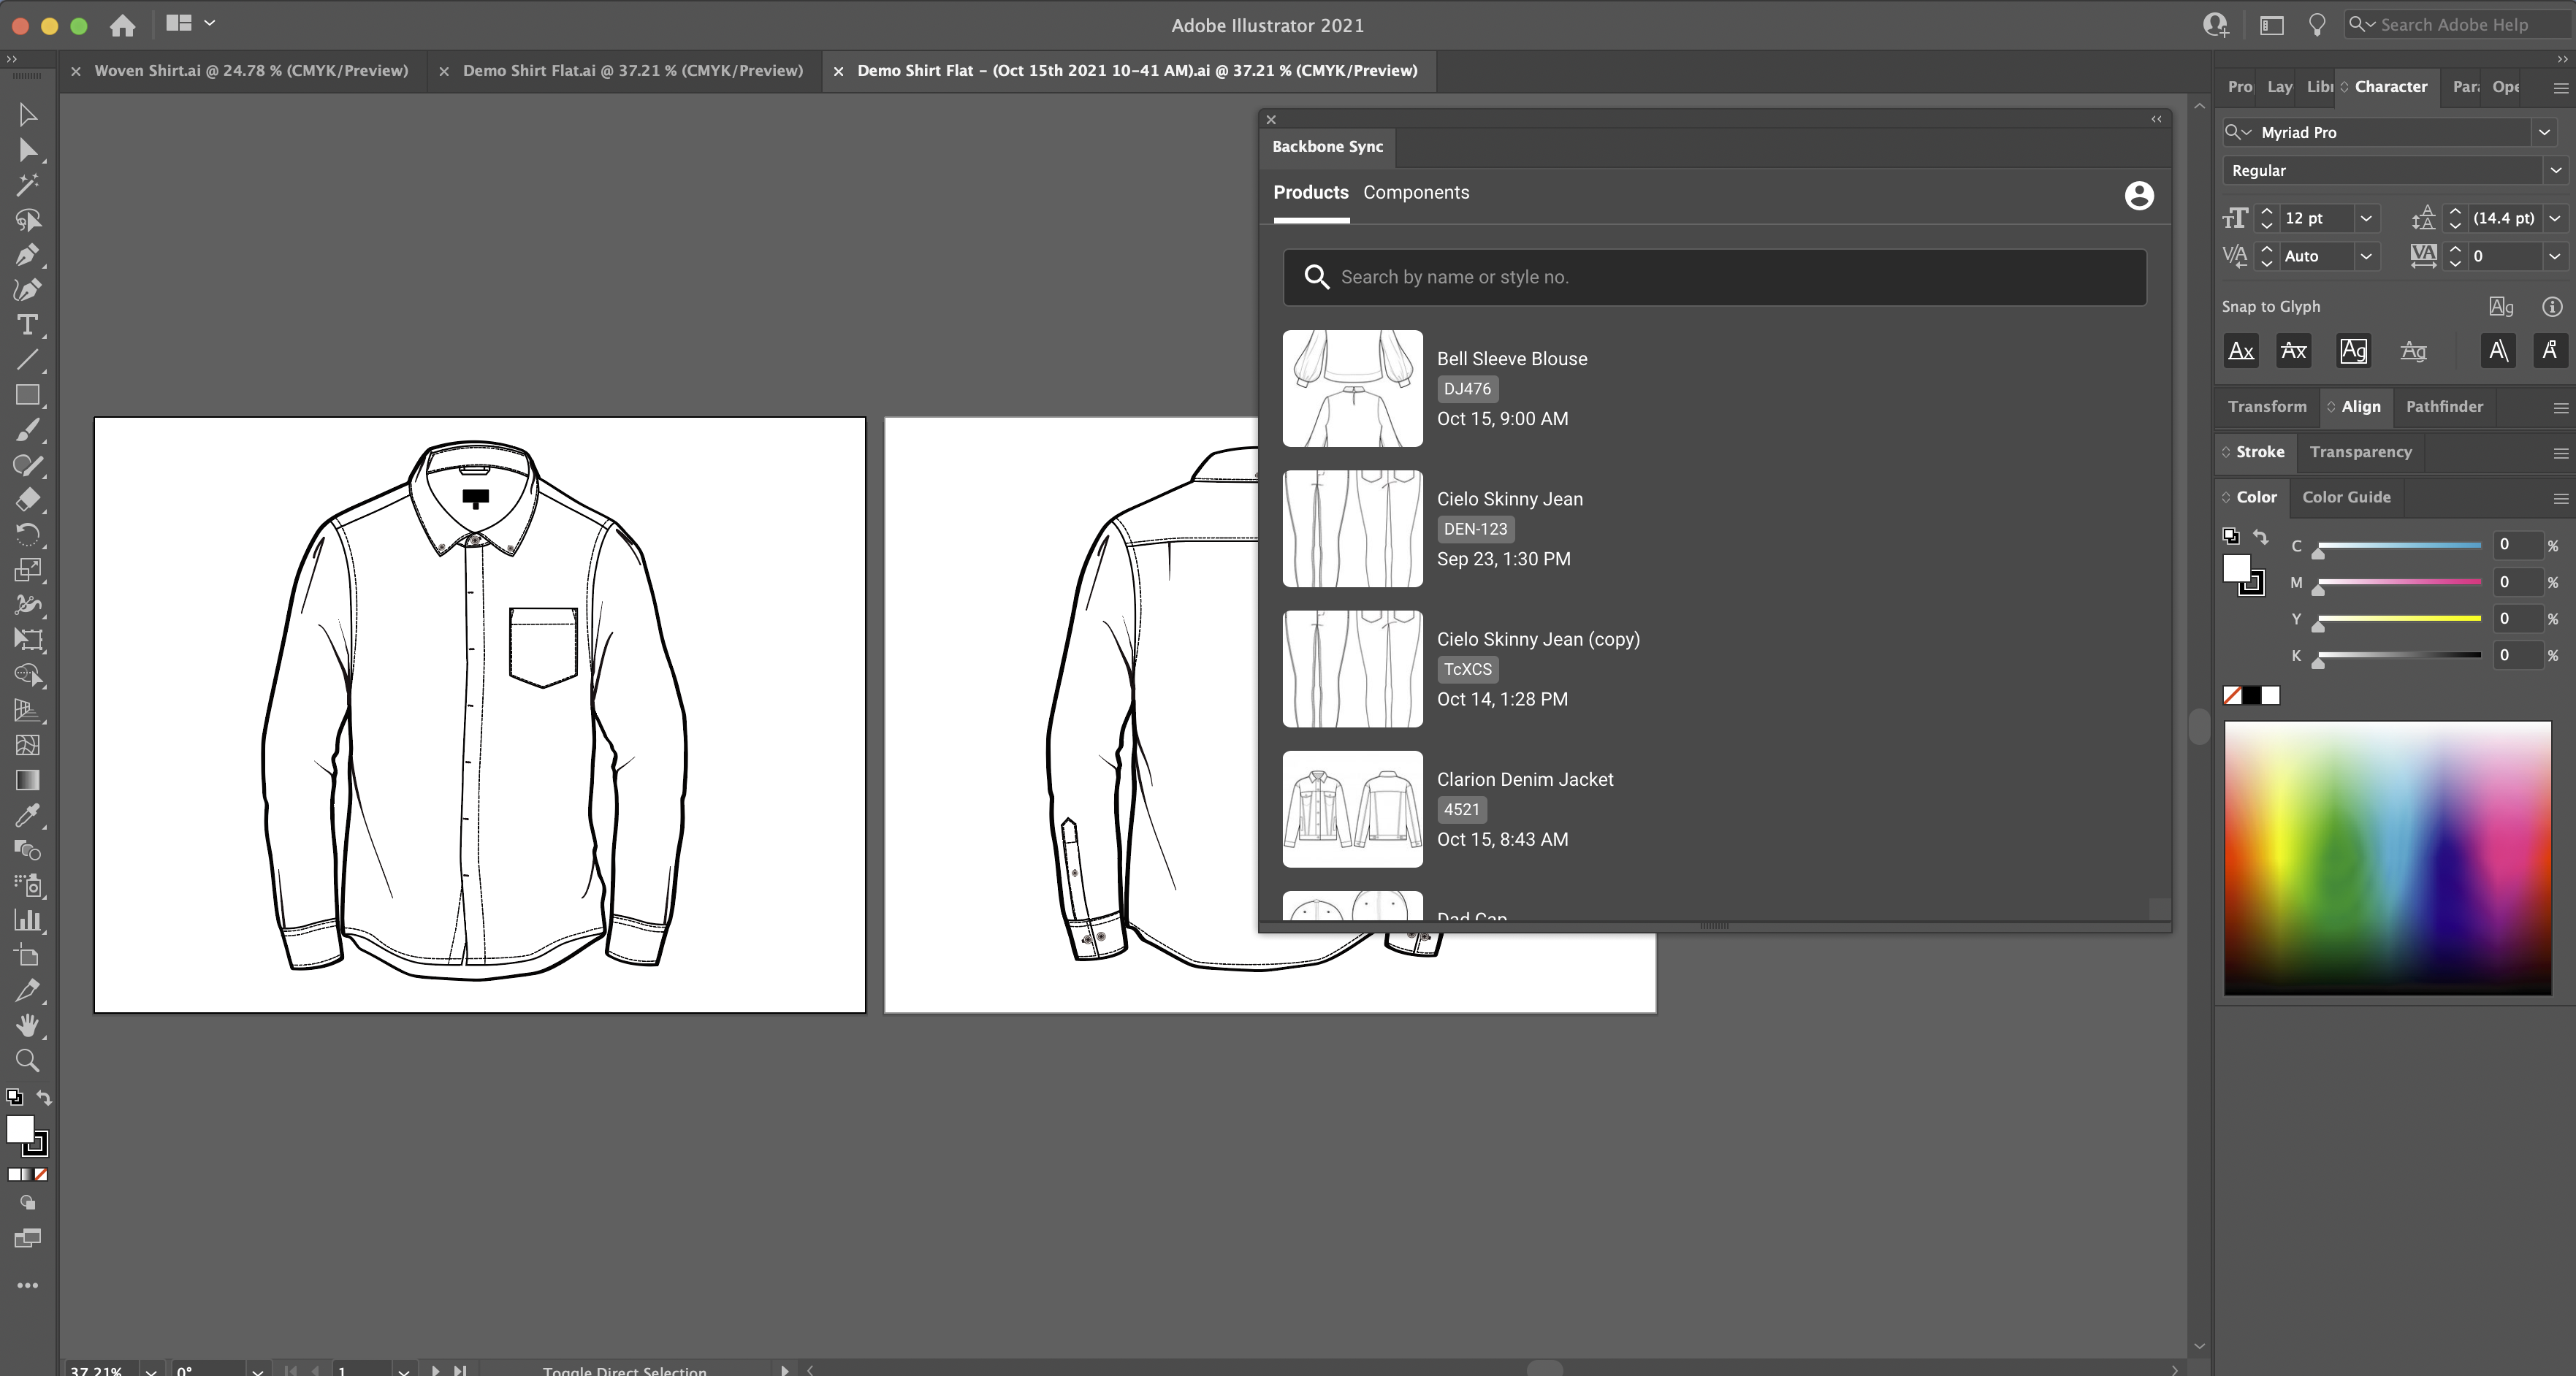
Task: Open the Transparency panel tab
Action: (x=2361, y=452)
